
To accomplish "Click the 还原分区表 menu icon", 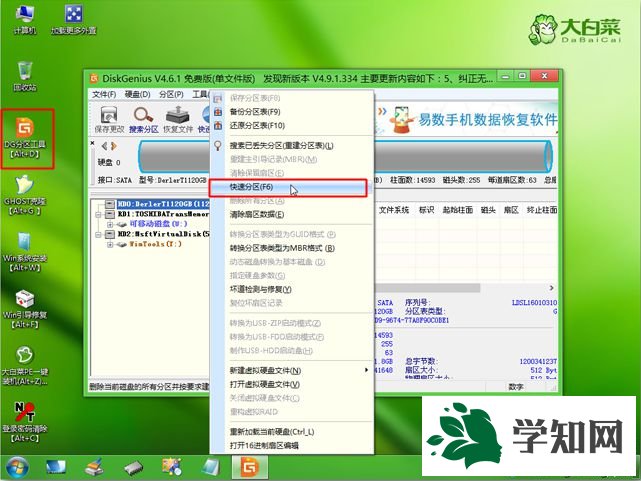I will click(218, 125).
